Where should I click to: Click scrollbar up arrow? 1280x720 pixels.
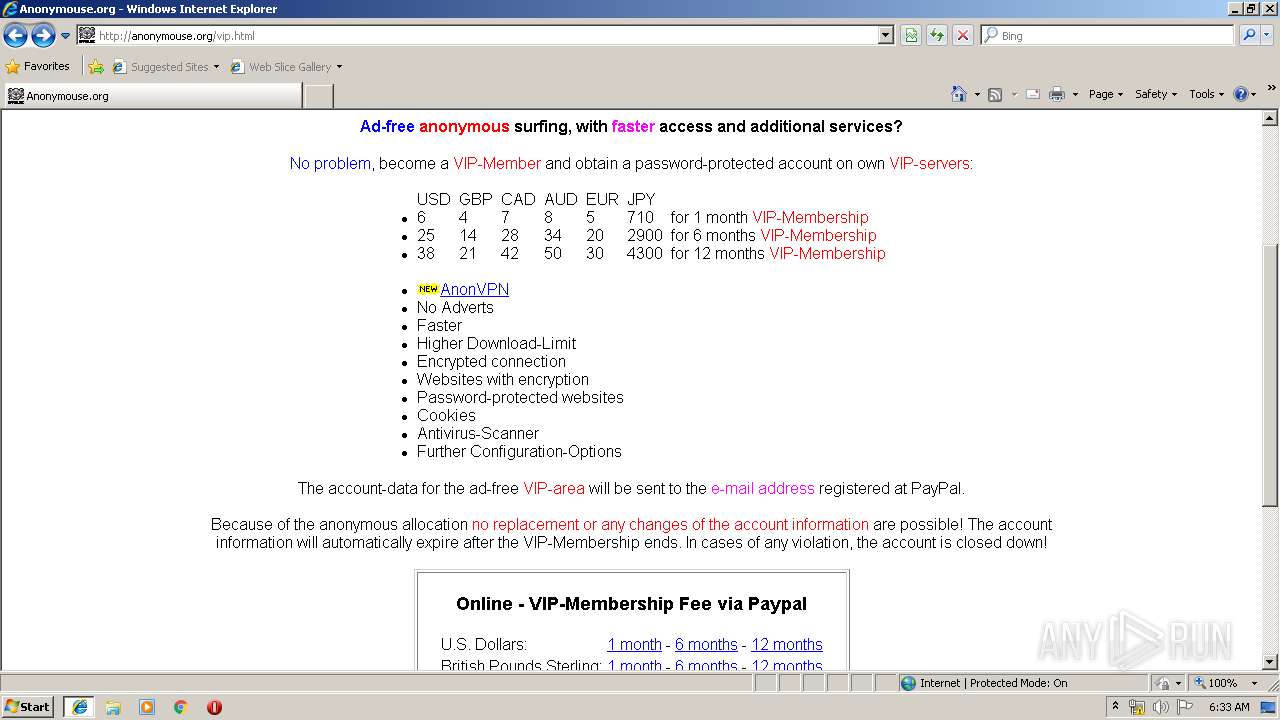[x=1270, y=118]
